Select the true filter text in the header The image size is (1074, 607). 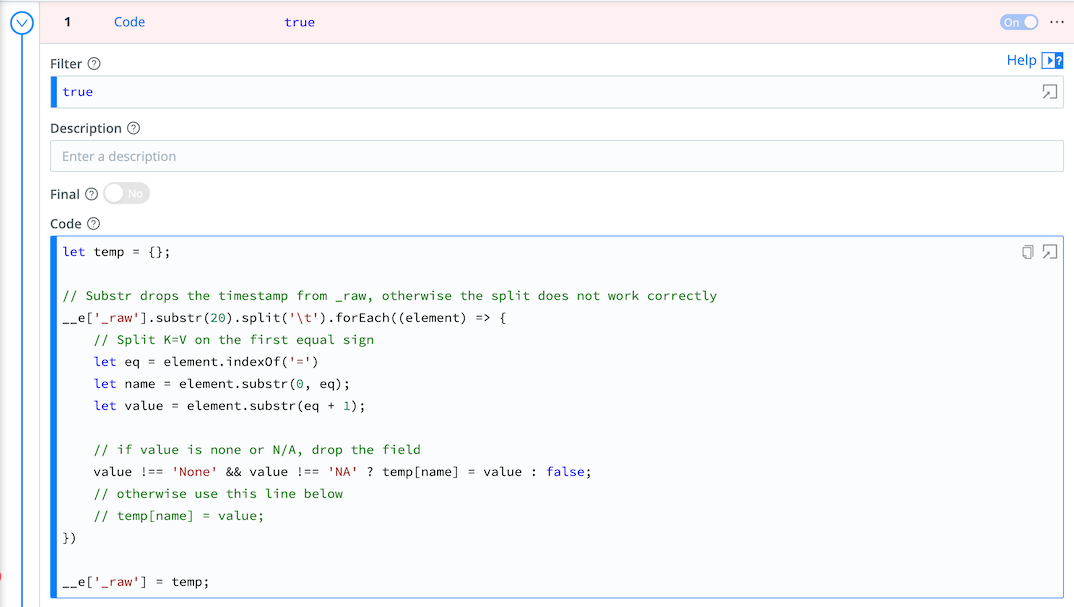(299, 21)
